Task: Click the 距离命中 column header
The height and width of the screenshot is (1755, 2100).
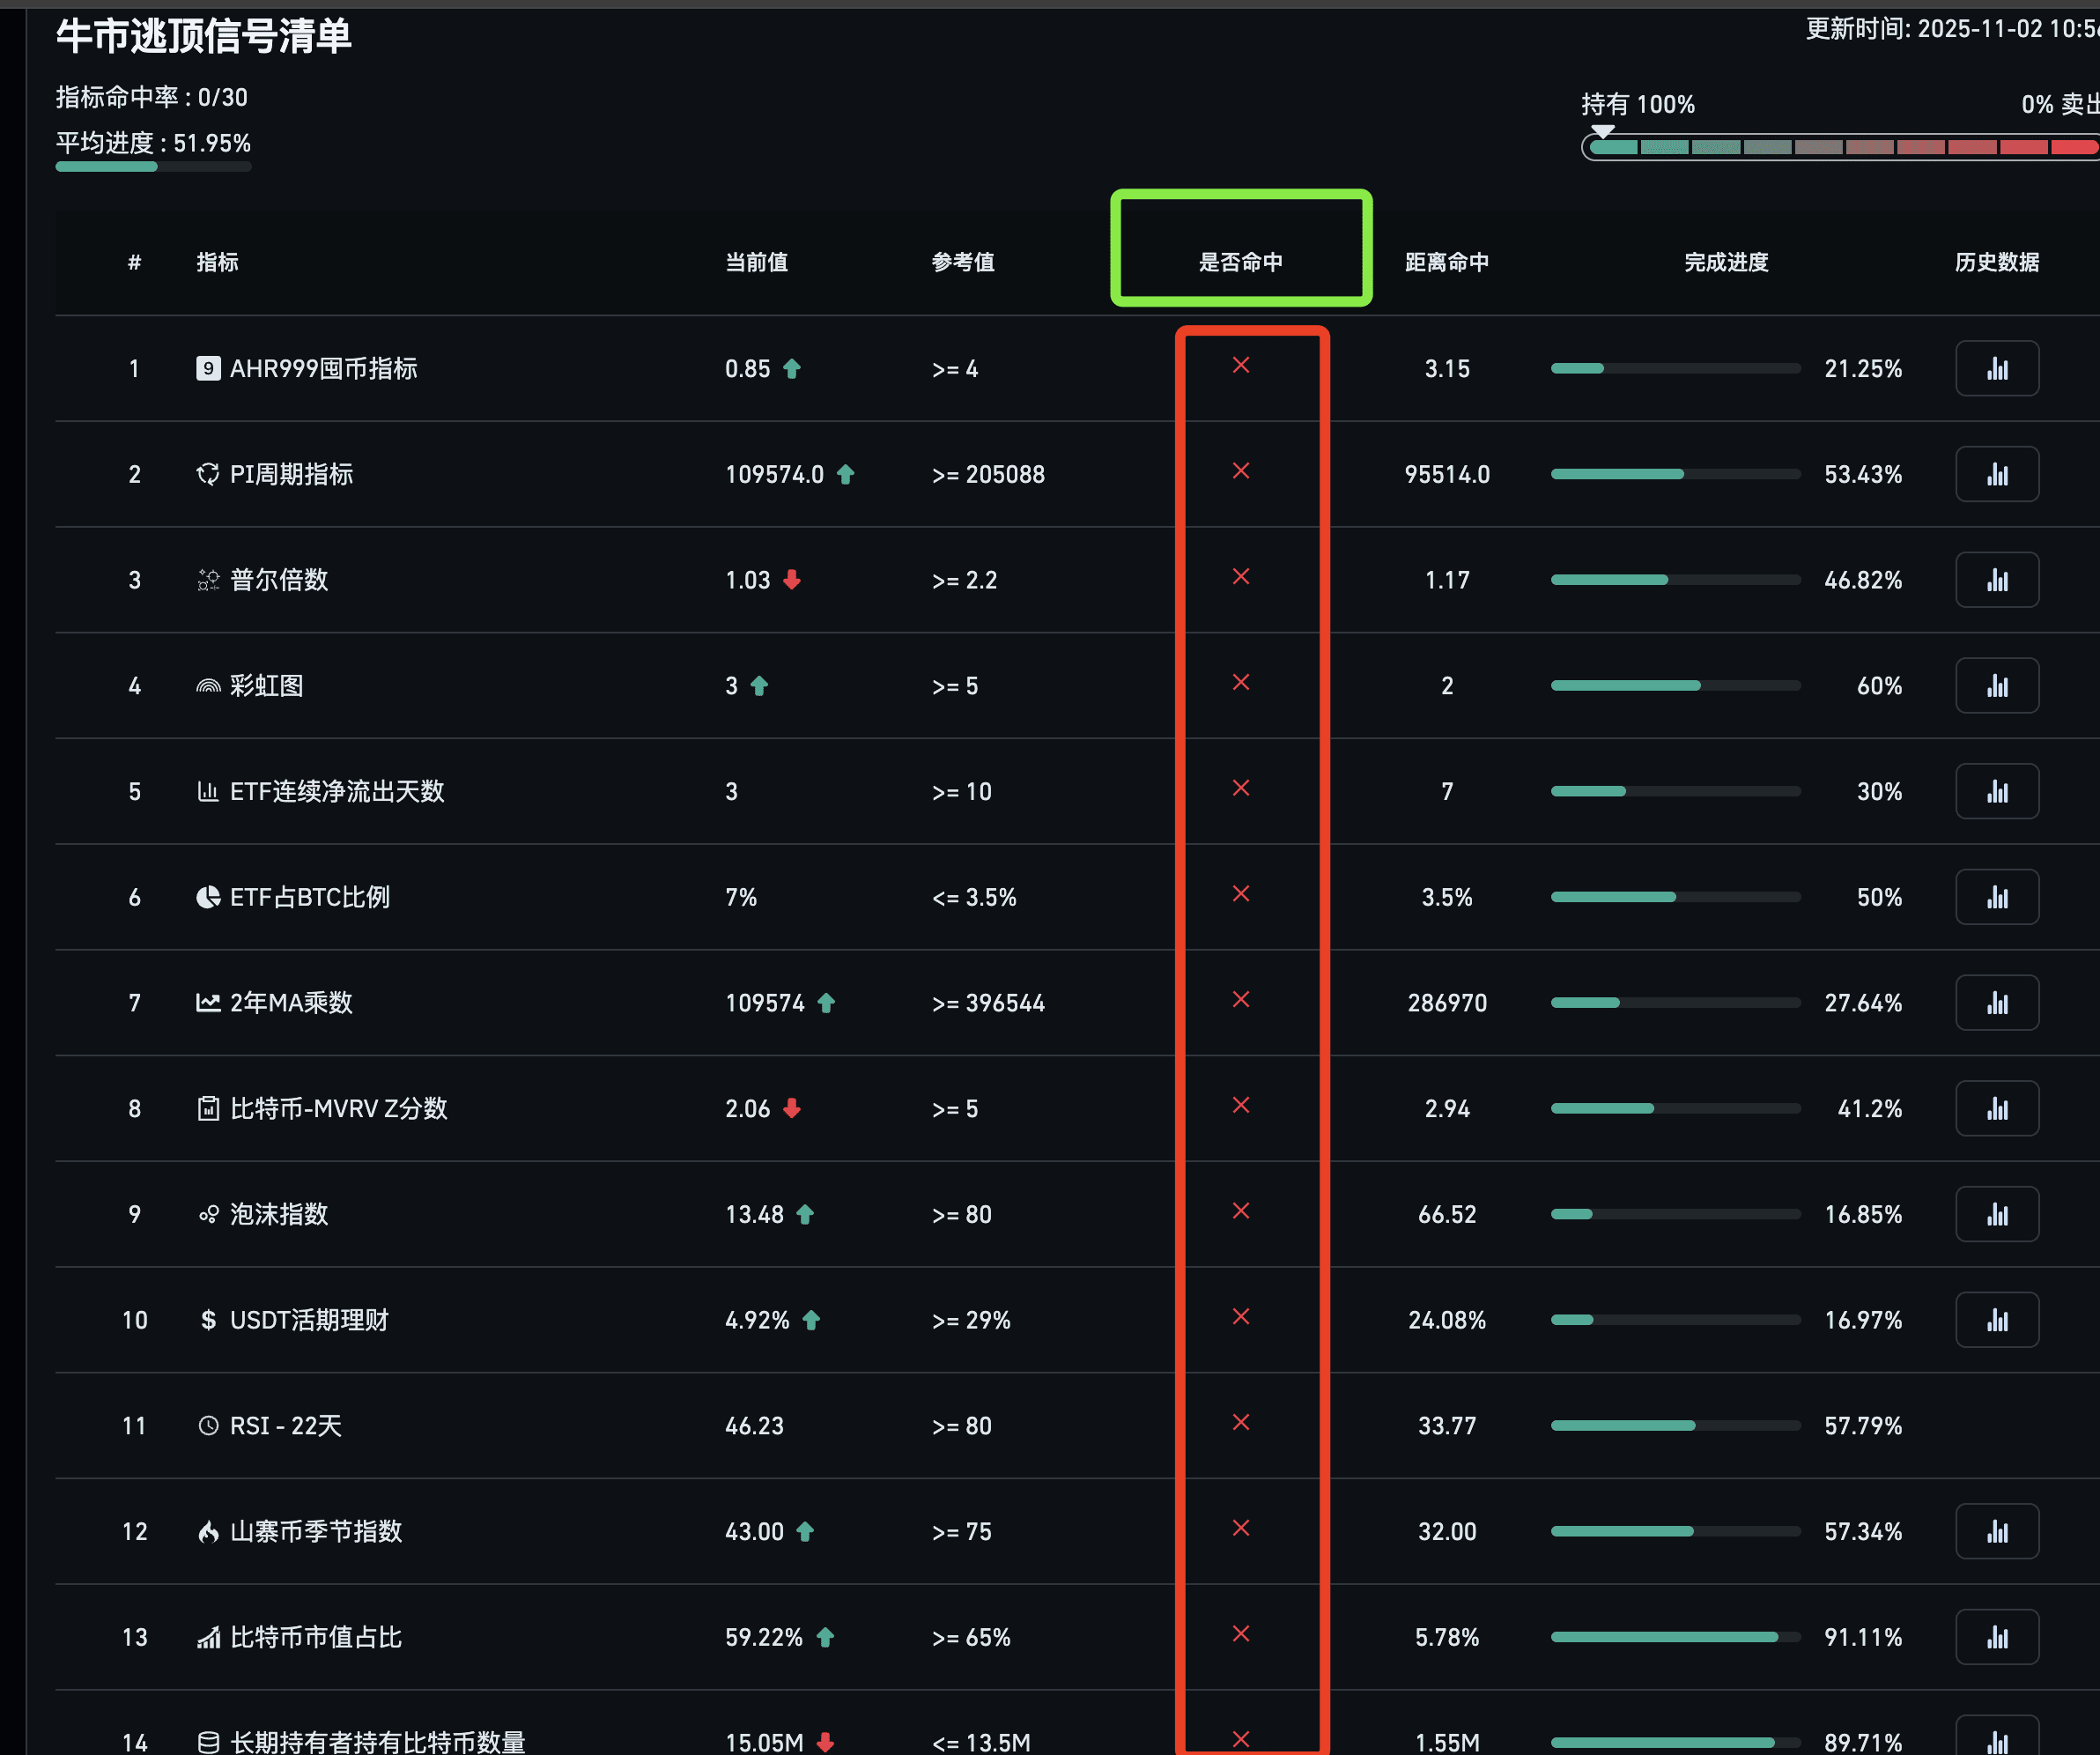Action: point(1446,262)
